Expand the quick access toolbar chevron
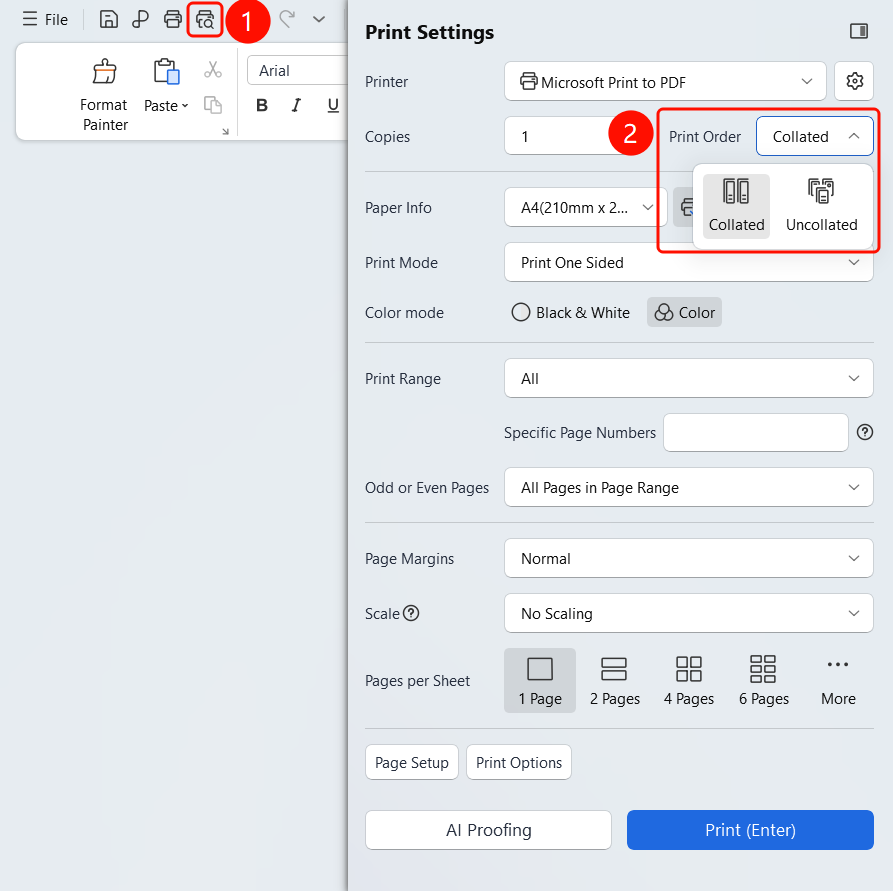The image size is (893, 891). click(319, 19)
